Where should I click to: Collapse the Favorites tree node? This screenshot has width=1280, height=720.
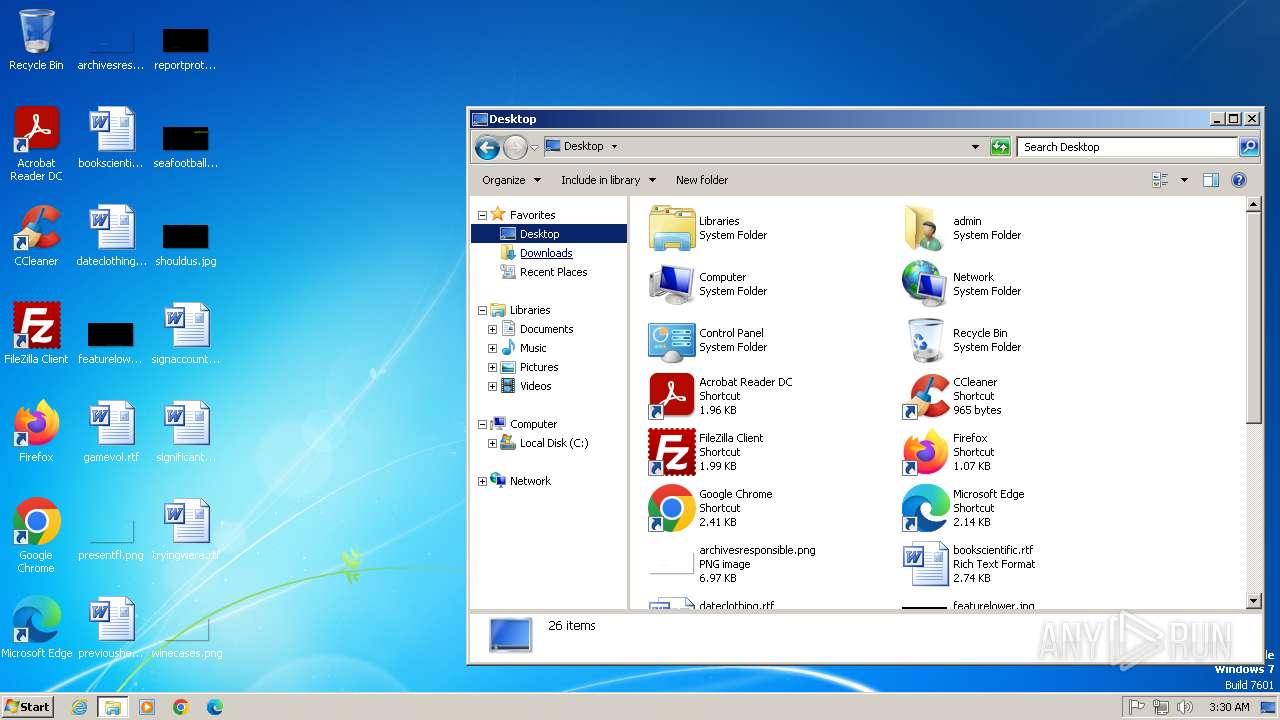point(482,215)
